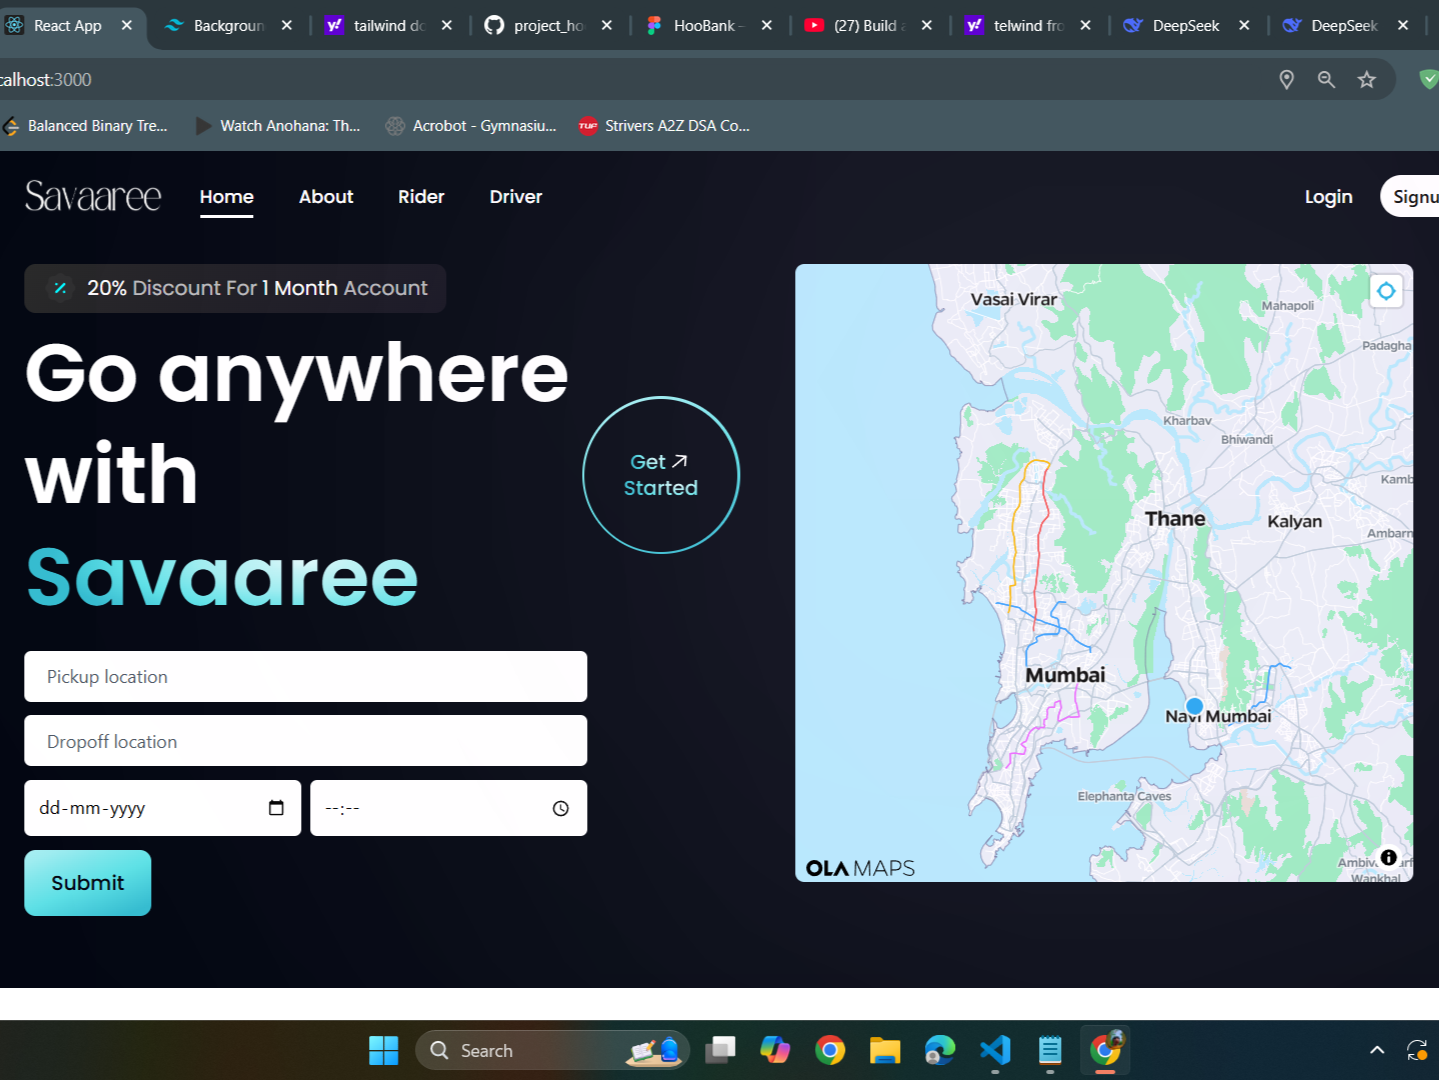Click the map geolocate icon
The height and width of the screenshot is (1080, 1439).
coord(1385,291)
